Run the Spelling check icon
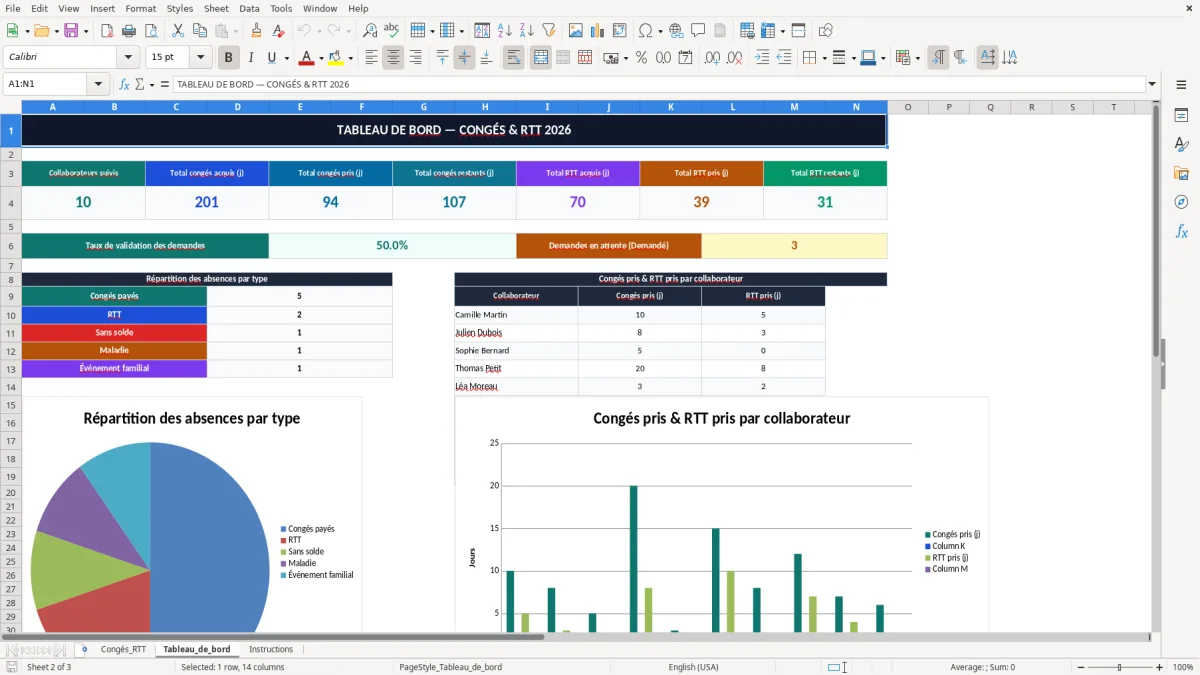This screenshot has height=675, width=1200. (391, 31)
